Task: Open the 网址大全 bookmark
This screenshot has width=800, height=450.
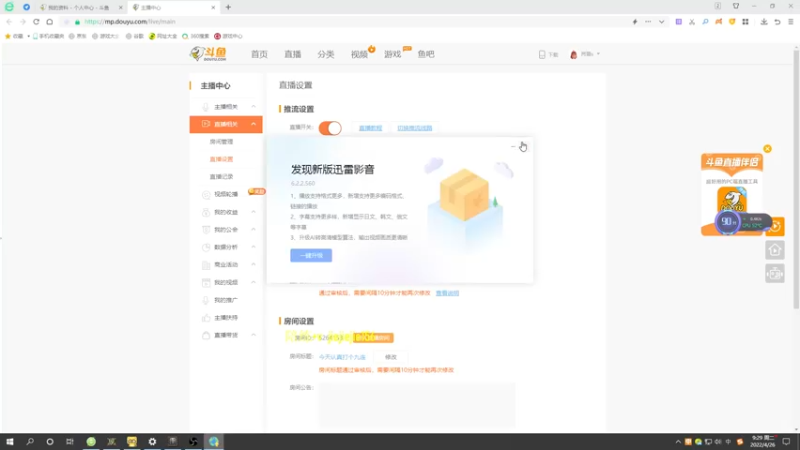Action: (x=163, y=36)
